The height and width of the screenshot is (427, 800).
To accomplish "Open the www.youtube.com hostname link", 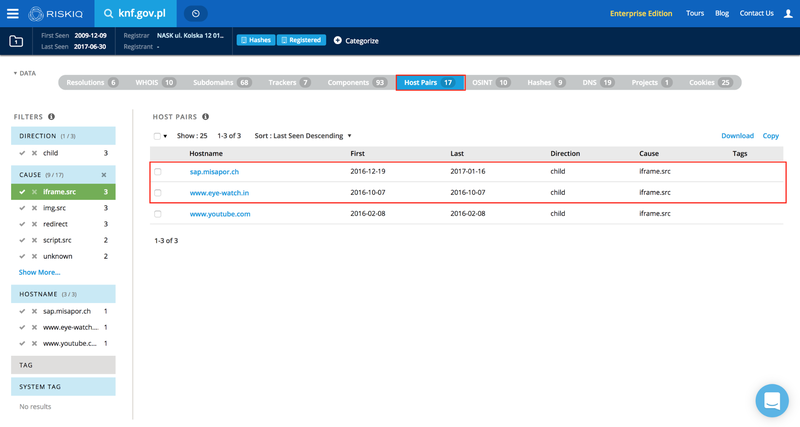I will pos(220,214).
